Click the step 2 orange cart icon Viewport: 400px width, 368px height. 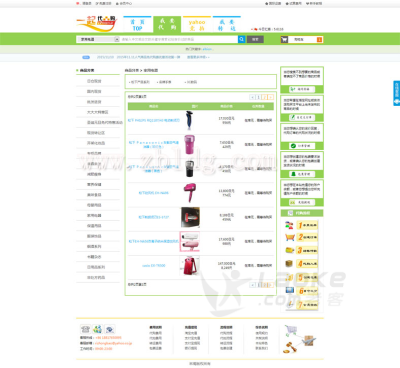coord(289,237)
